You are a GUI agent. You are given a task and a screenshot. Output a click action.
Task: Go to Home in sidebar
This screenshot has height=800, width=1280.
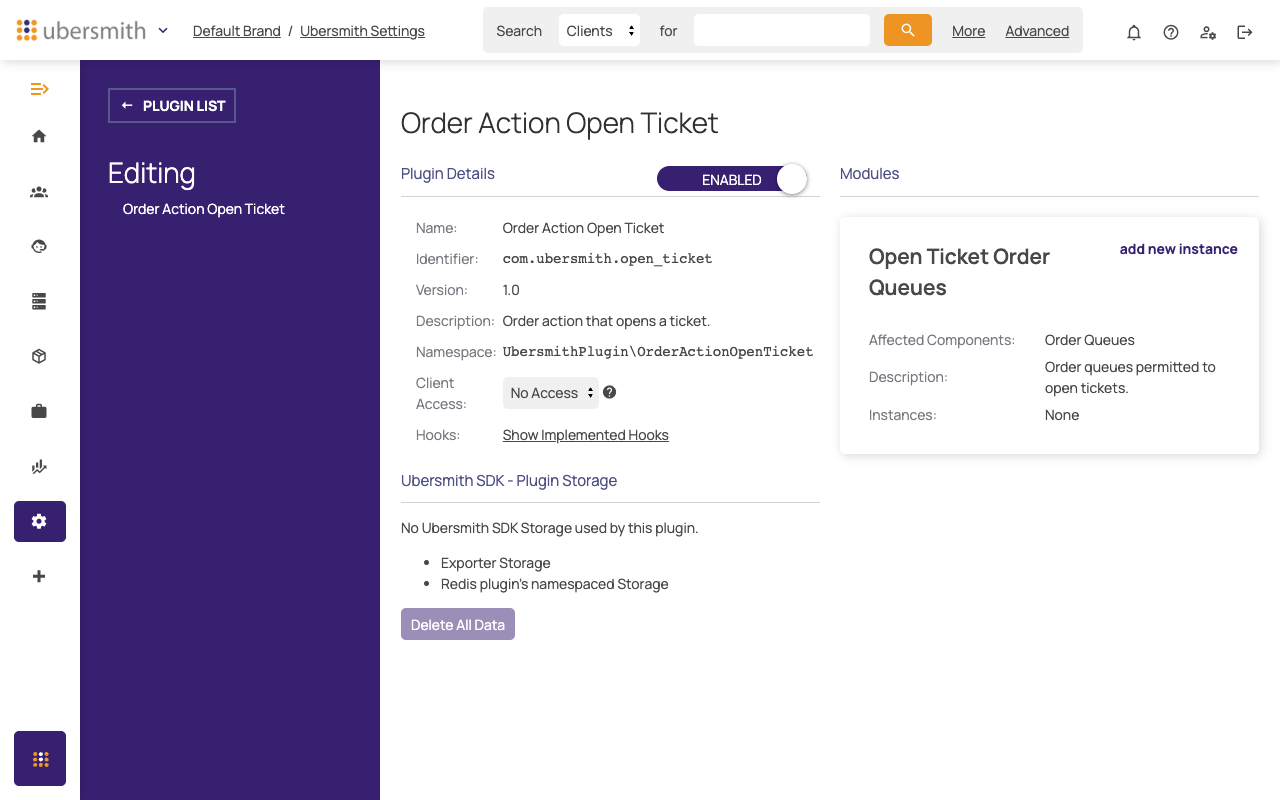[39, 136]
